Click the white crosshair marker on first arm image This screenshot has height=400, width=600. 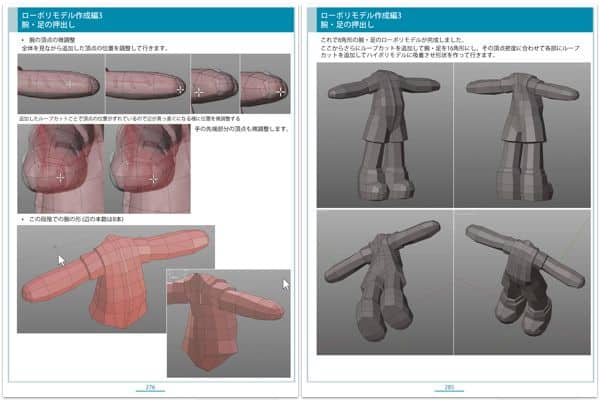coord(68,84)
